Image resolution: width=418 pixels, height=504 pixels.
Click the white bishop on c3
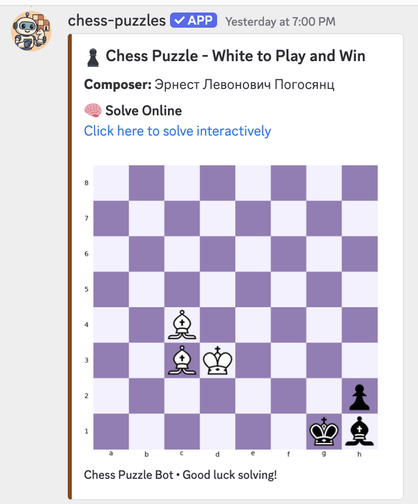point(182,360)
